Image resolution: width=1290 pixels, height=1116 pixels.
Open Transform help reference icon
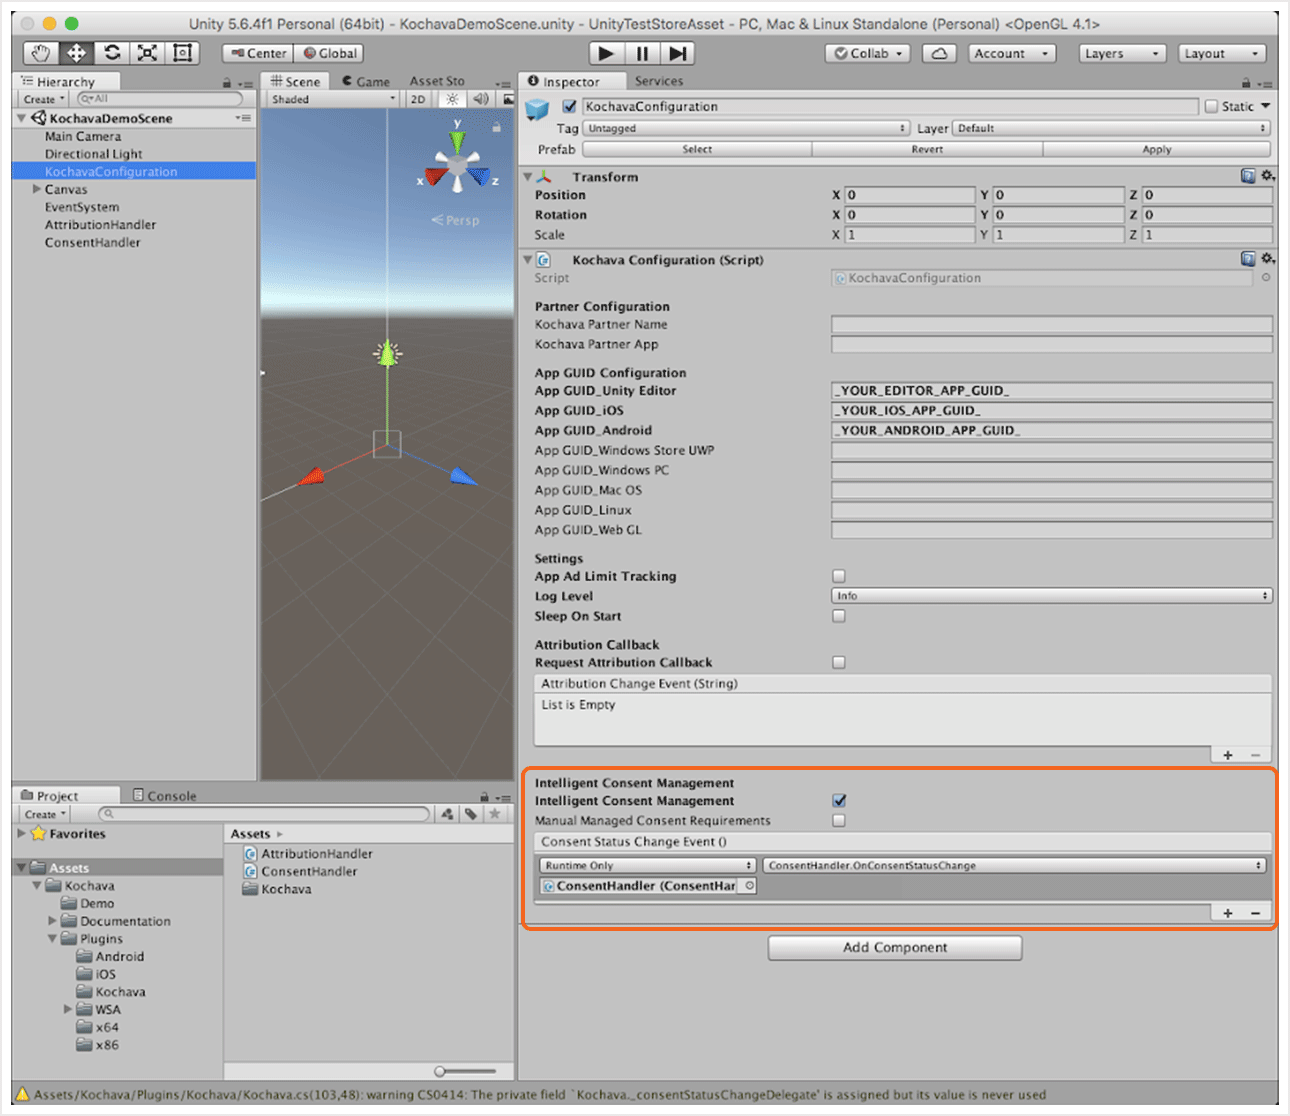point(1248,176)
